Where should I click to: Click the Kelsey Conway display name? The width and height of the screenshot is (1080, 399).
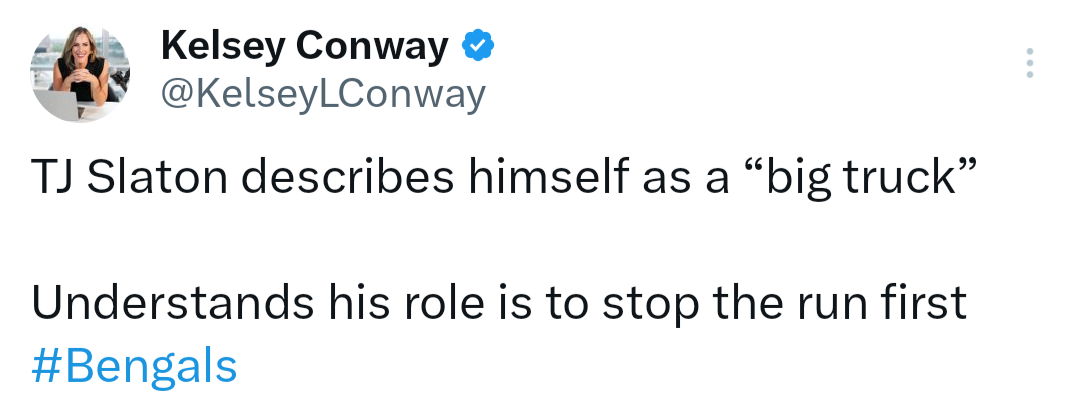(x=304, y=46)
